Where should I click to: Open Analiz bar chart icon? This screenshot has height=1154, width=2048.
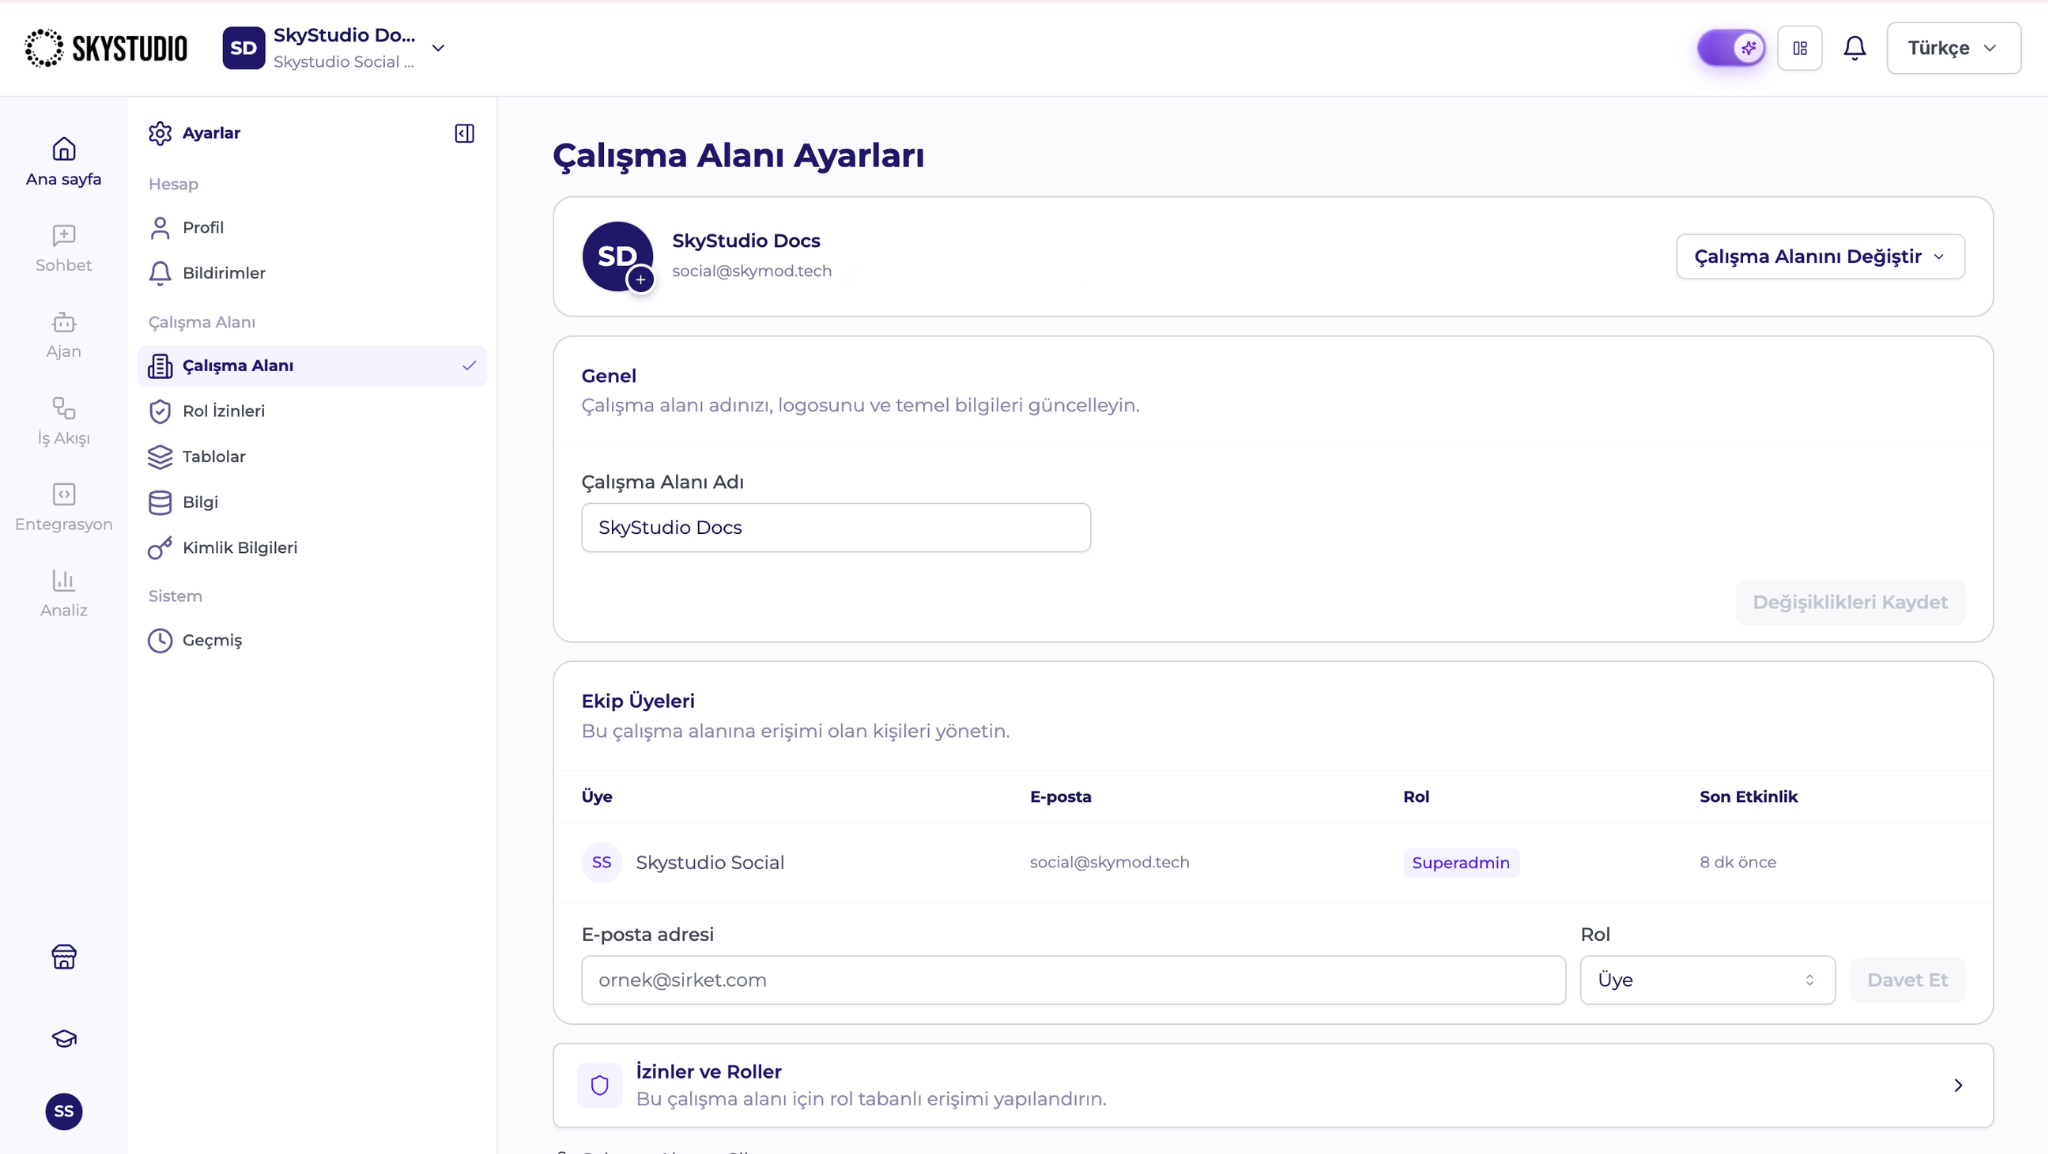coord(64,580)
